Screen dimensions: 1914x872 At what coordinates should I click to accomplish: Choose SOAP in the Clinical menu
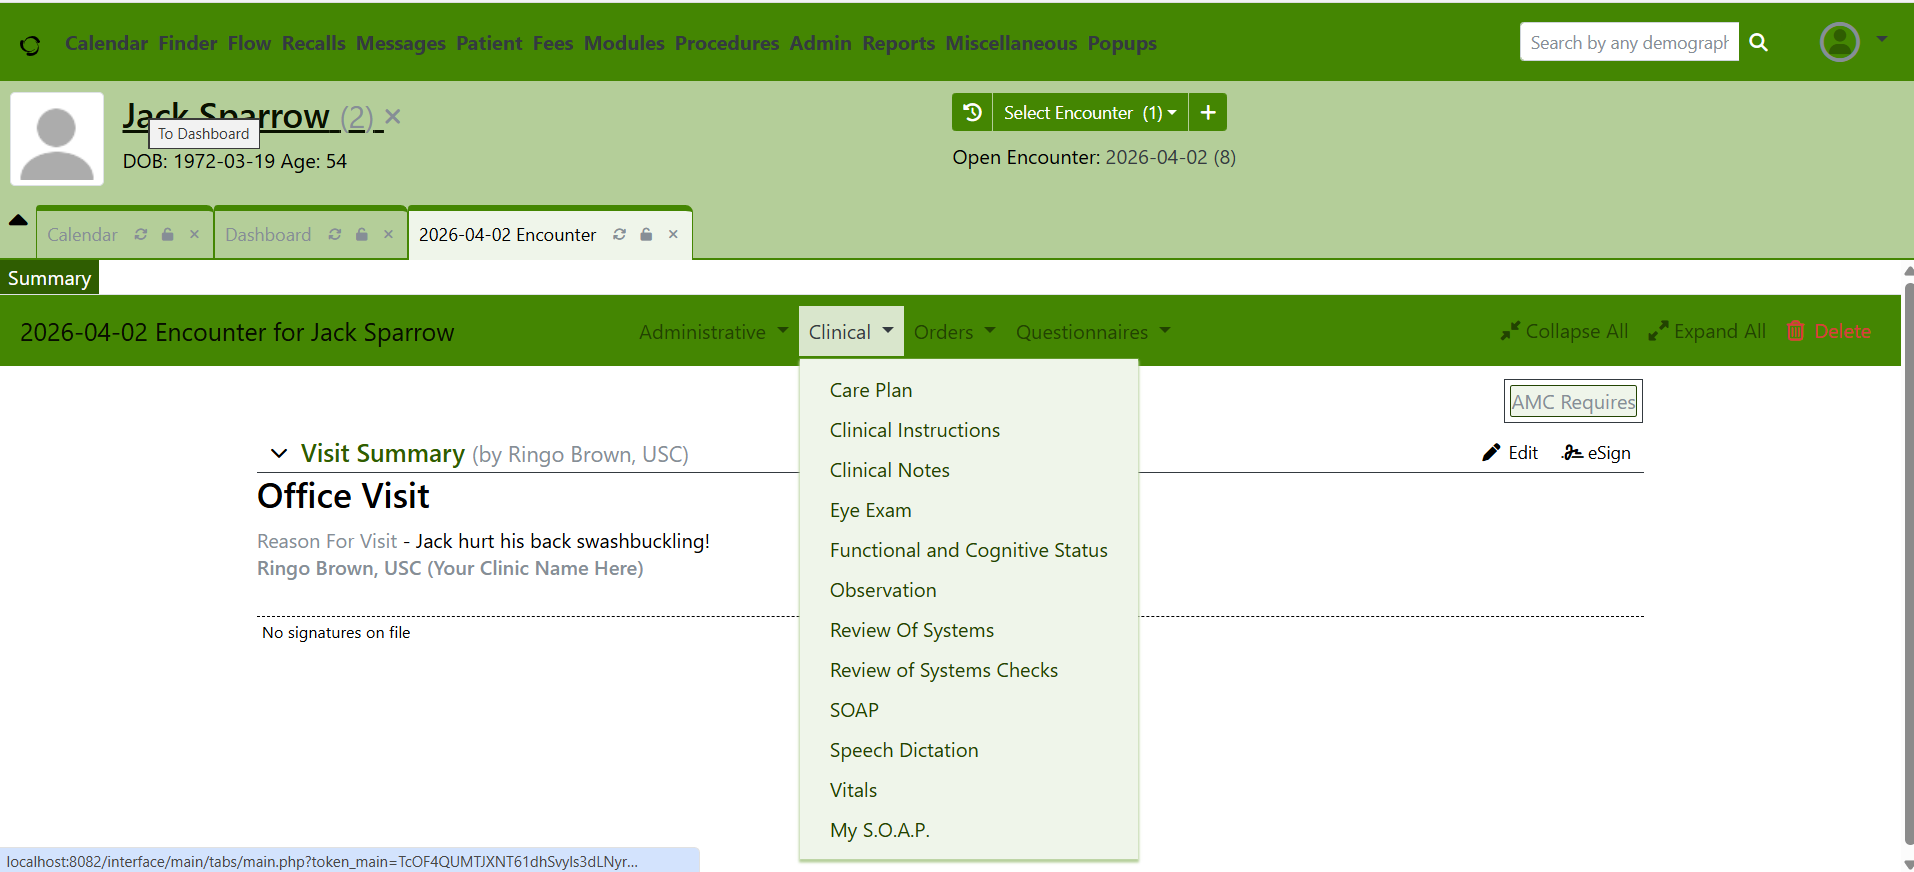click(854, 710)
